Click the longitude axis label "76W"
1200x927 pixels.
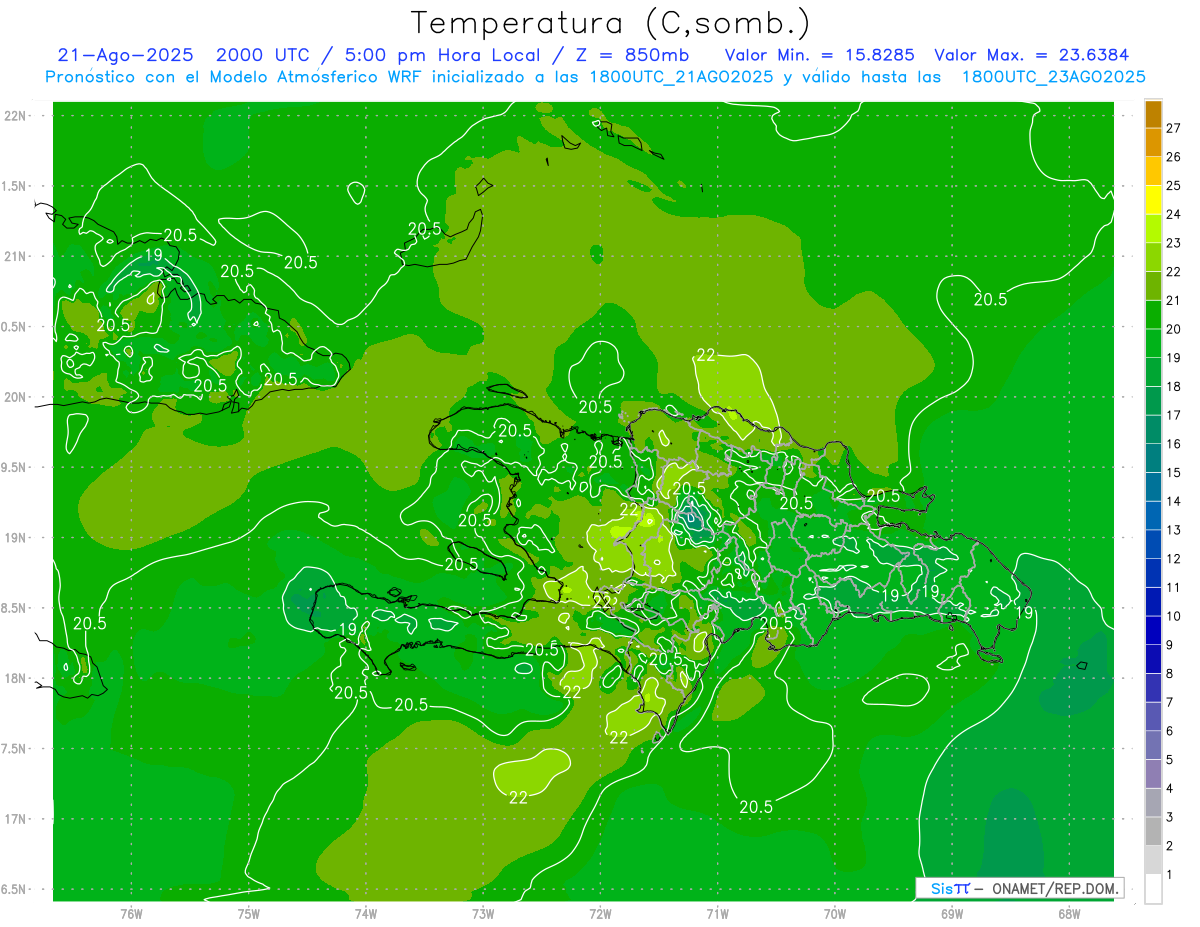point(131,913)
